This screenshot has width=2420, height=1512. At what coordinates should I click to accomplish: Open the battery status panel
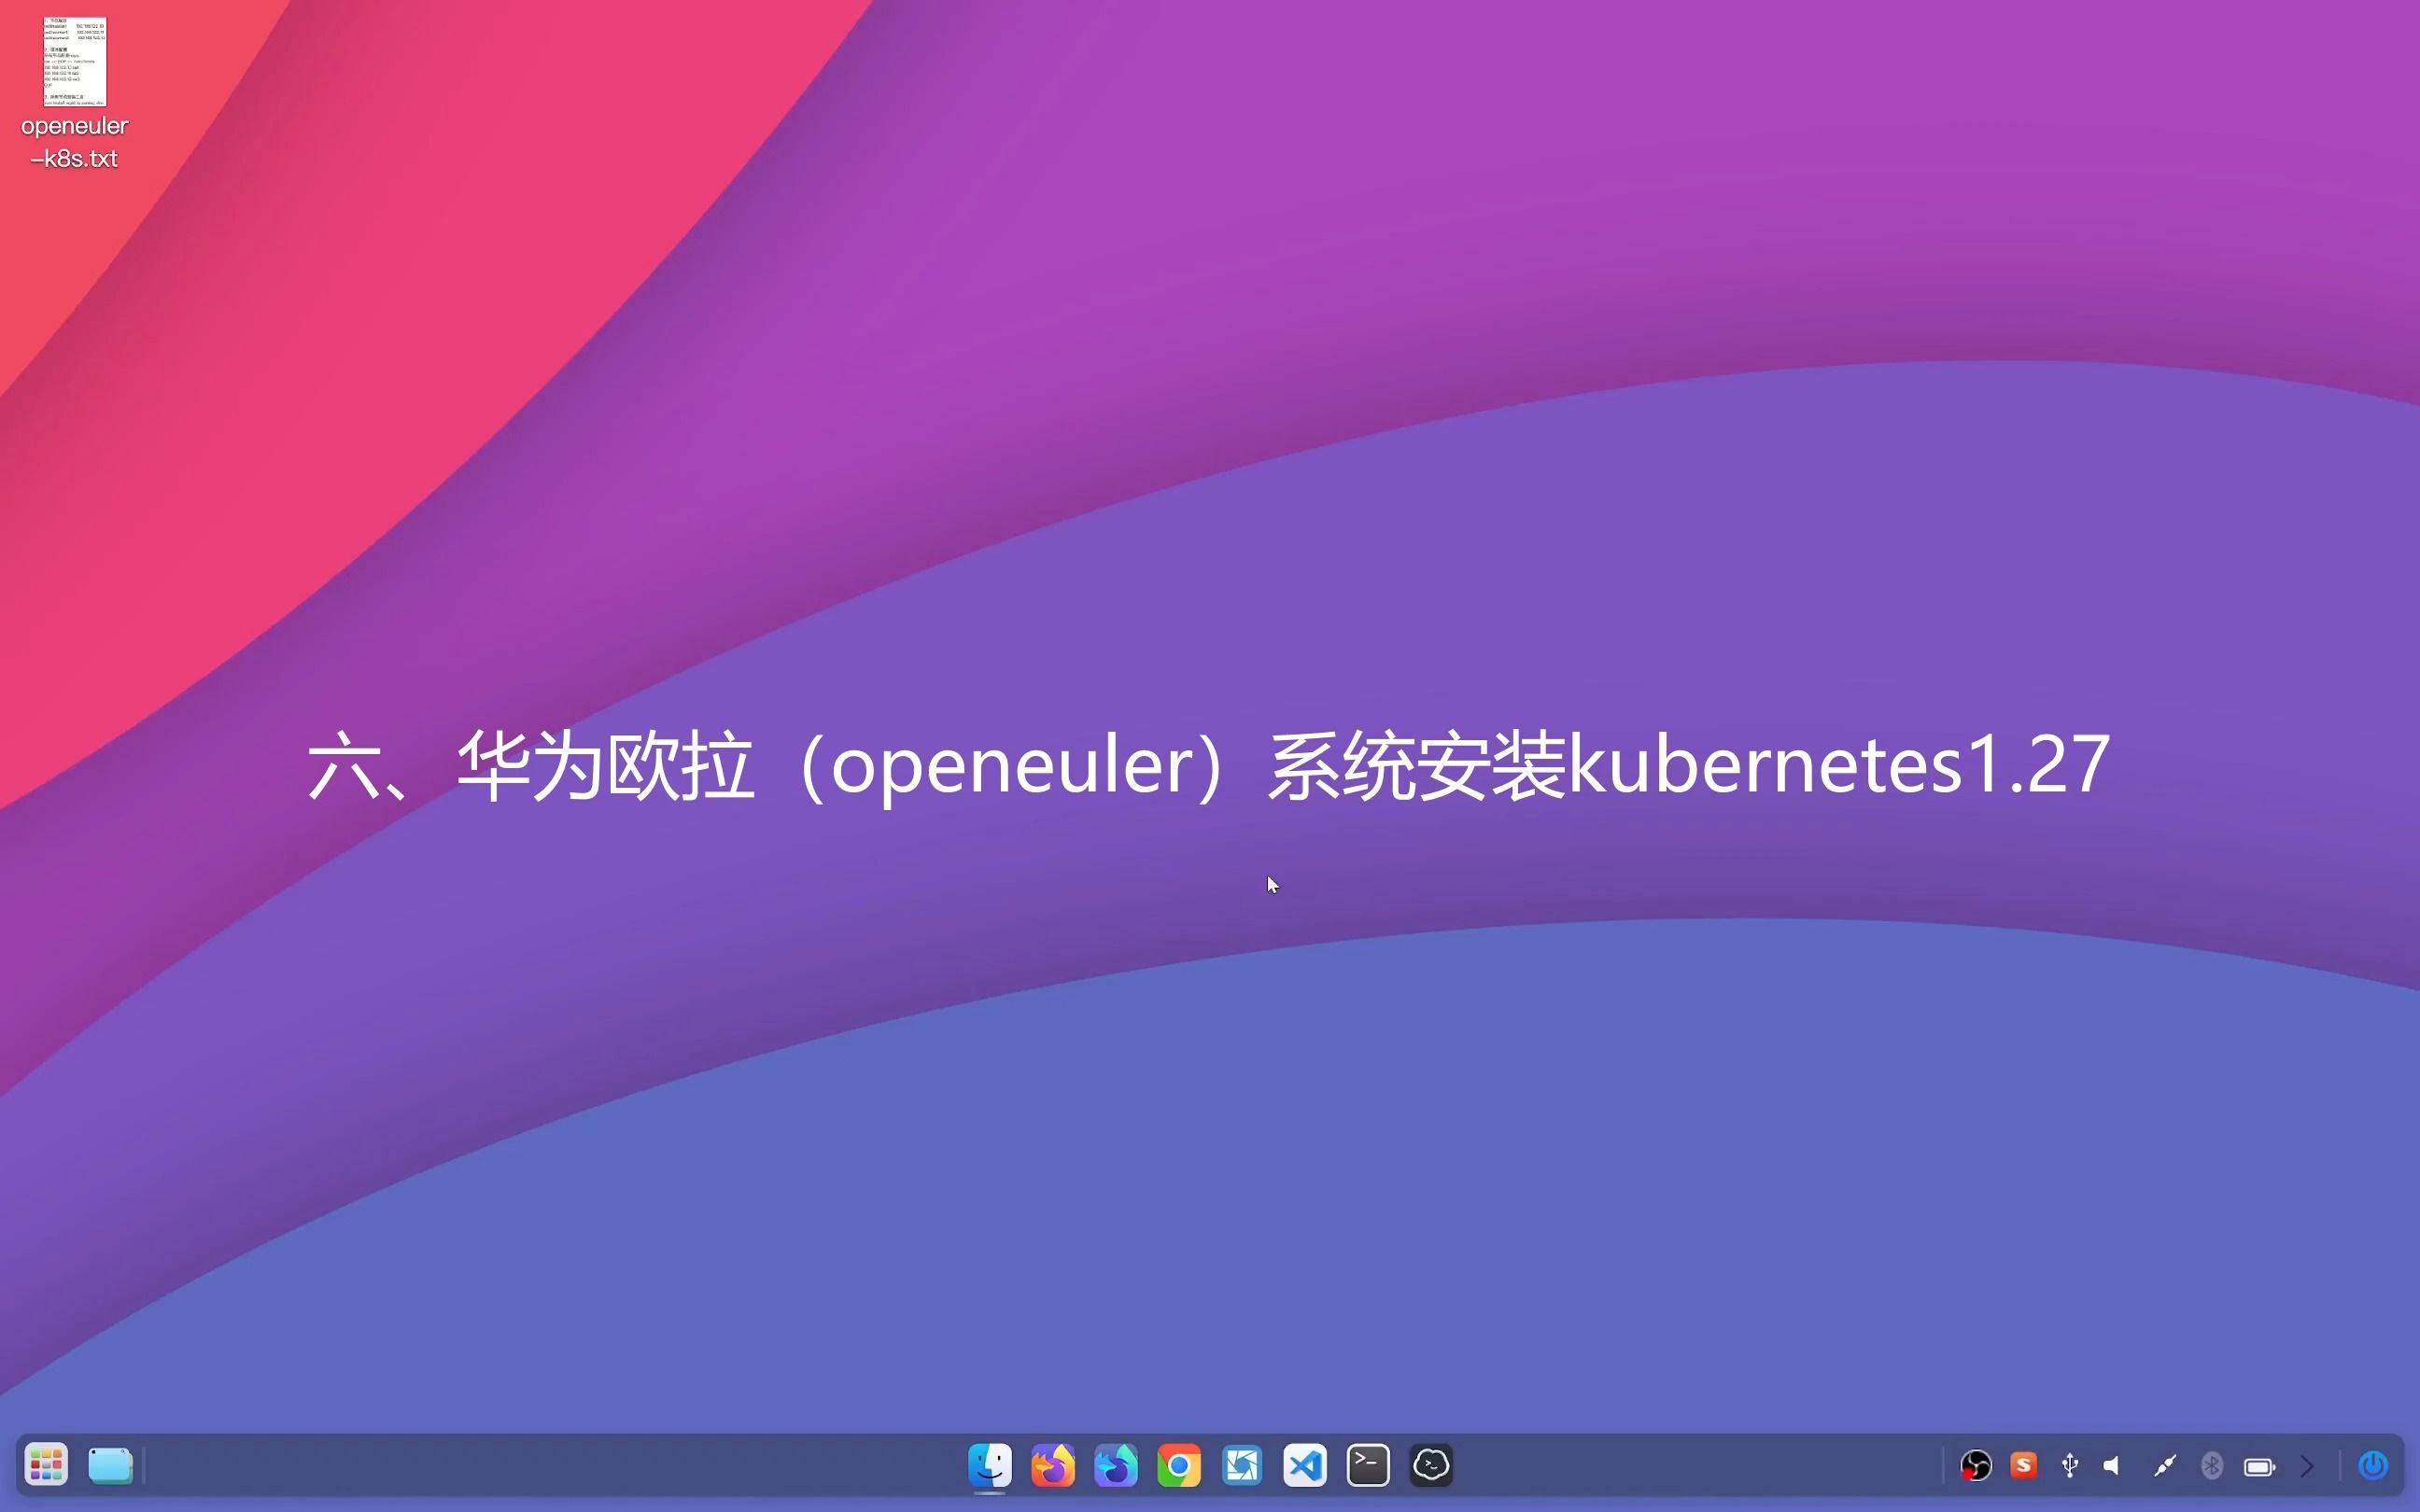[2259, 1465]
